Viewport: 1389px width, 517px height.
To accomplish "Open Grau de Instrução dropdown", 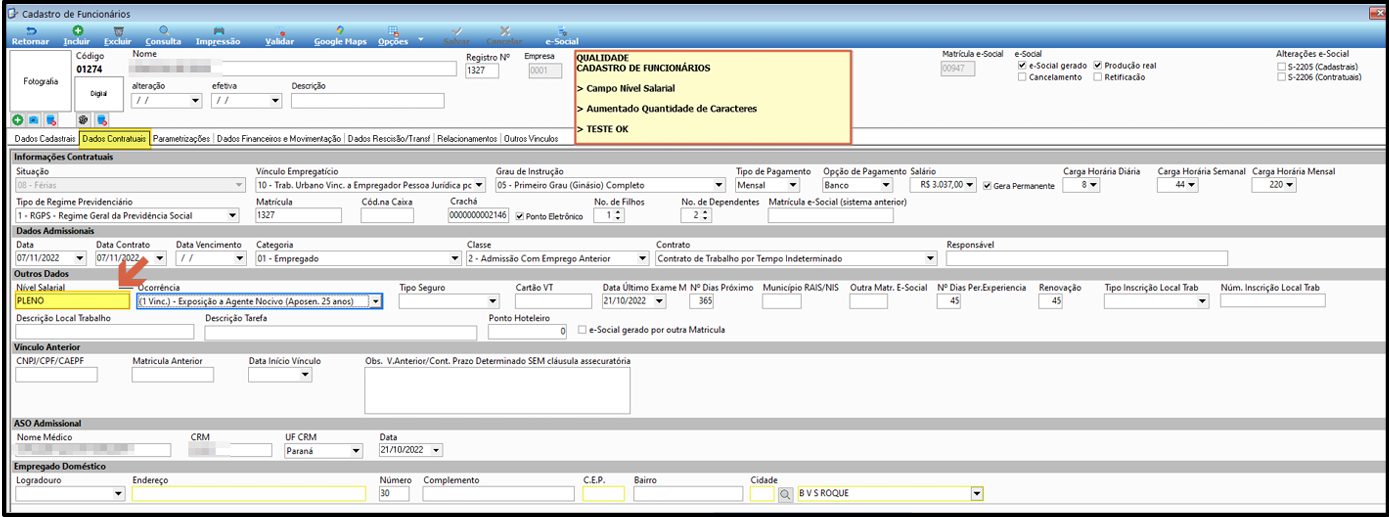I will [719, 185].
